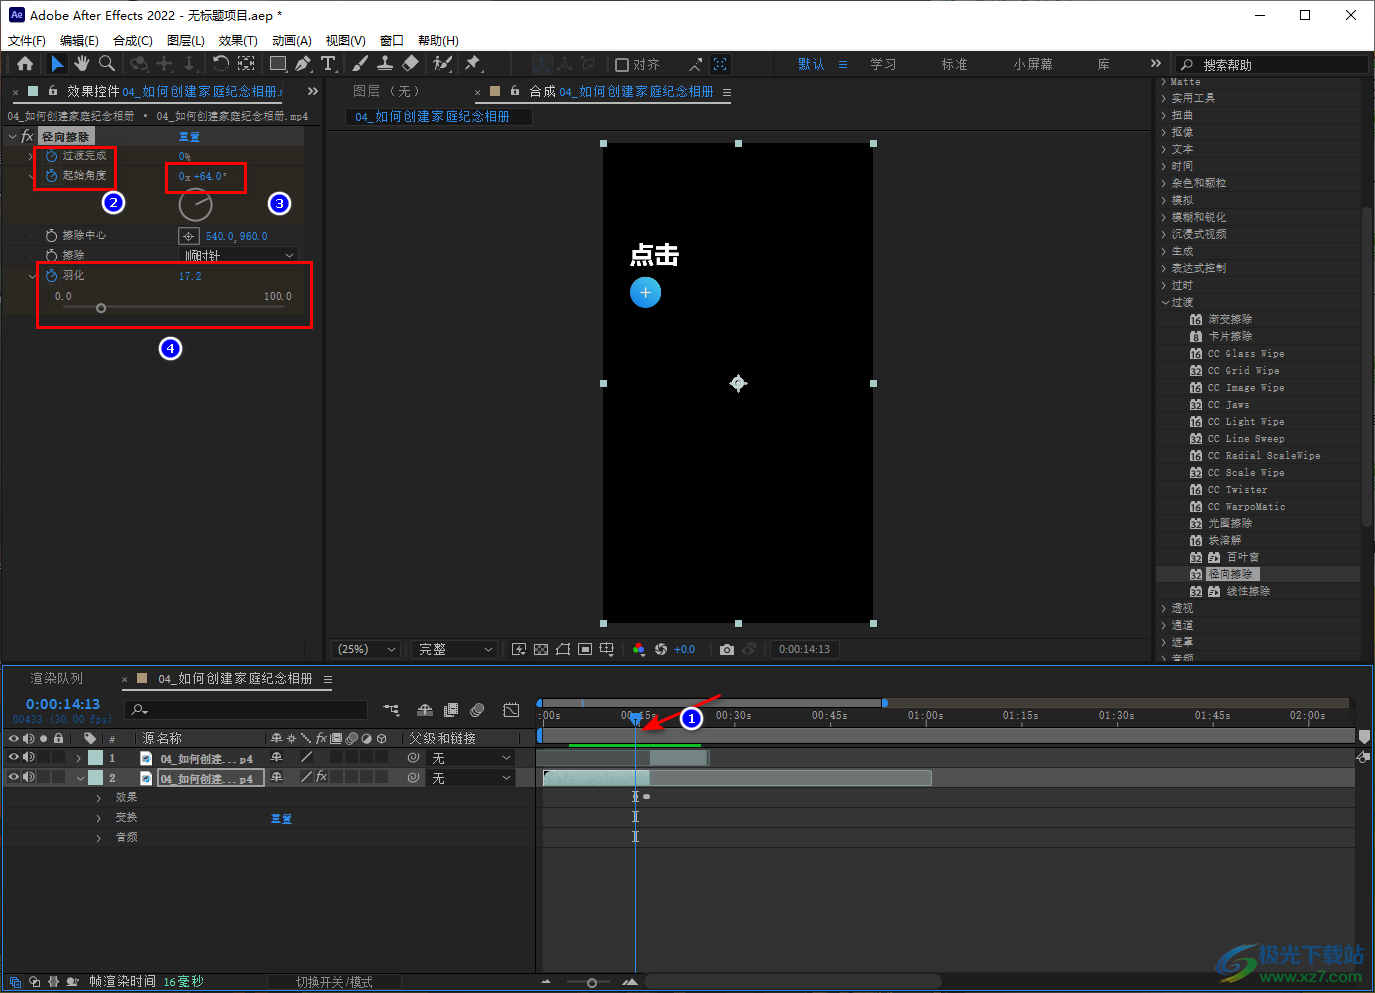Mute audio of layer 2

29,777
